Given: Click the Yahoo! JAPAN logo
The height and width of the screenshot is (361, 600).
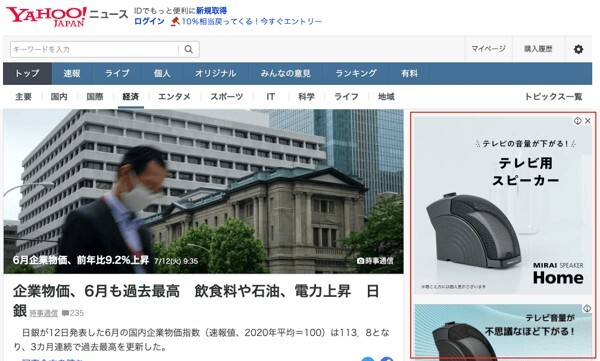Looking at the screenshot, I should coord(46,16).
